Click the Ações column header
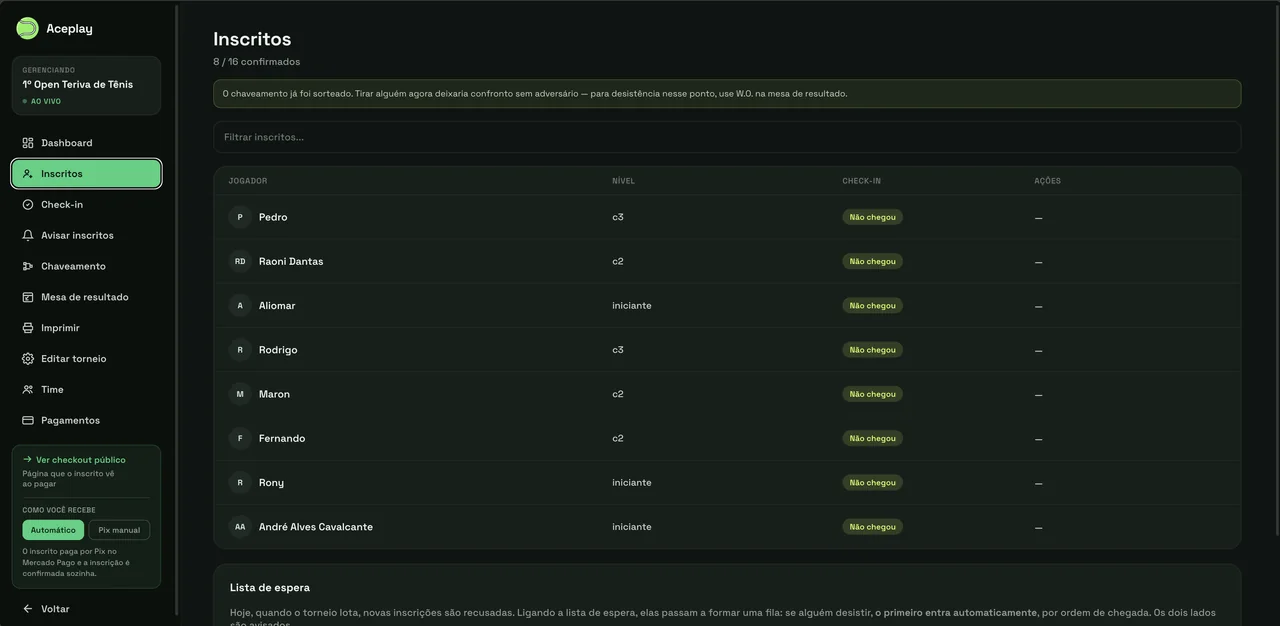 [1047, 181]
